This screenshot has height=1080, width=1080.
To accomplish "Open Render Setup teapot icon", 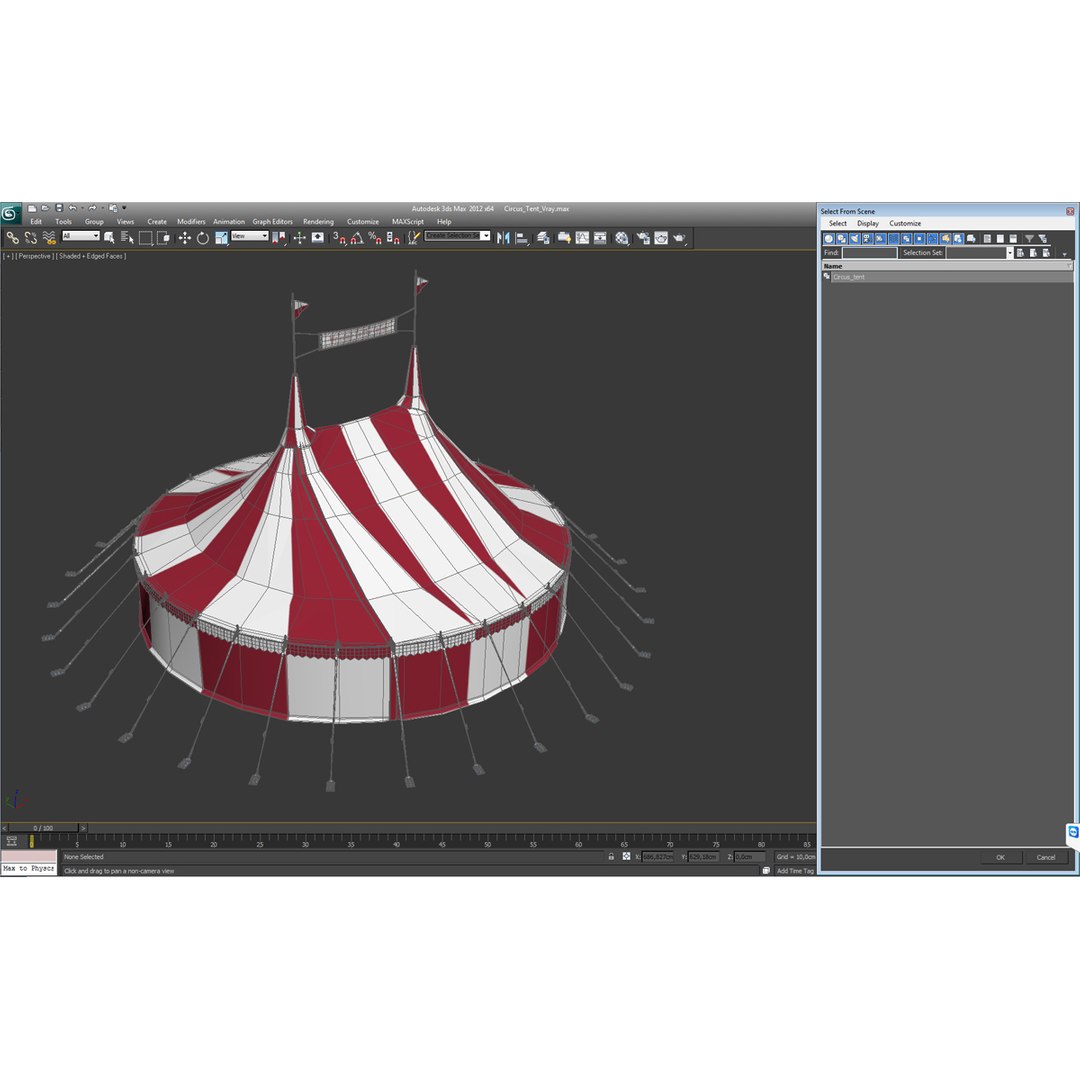I will click(643, 238).
